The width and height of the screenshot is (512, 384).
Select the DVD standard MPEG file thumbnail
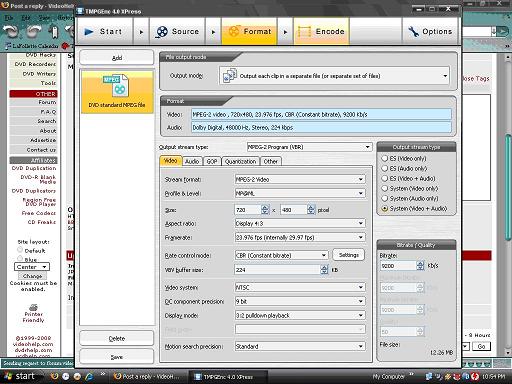point(117,91)
